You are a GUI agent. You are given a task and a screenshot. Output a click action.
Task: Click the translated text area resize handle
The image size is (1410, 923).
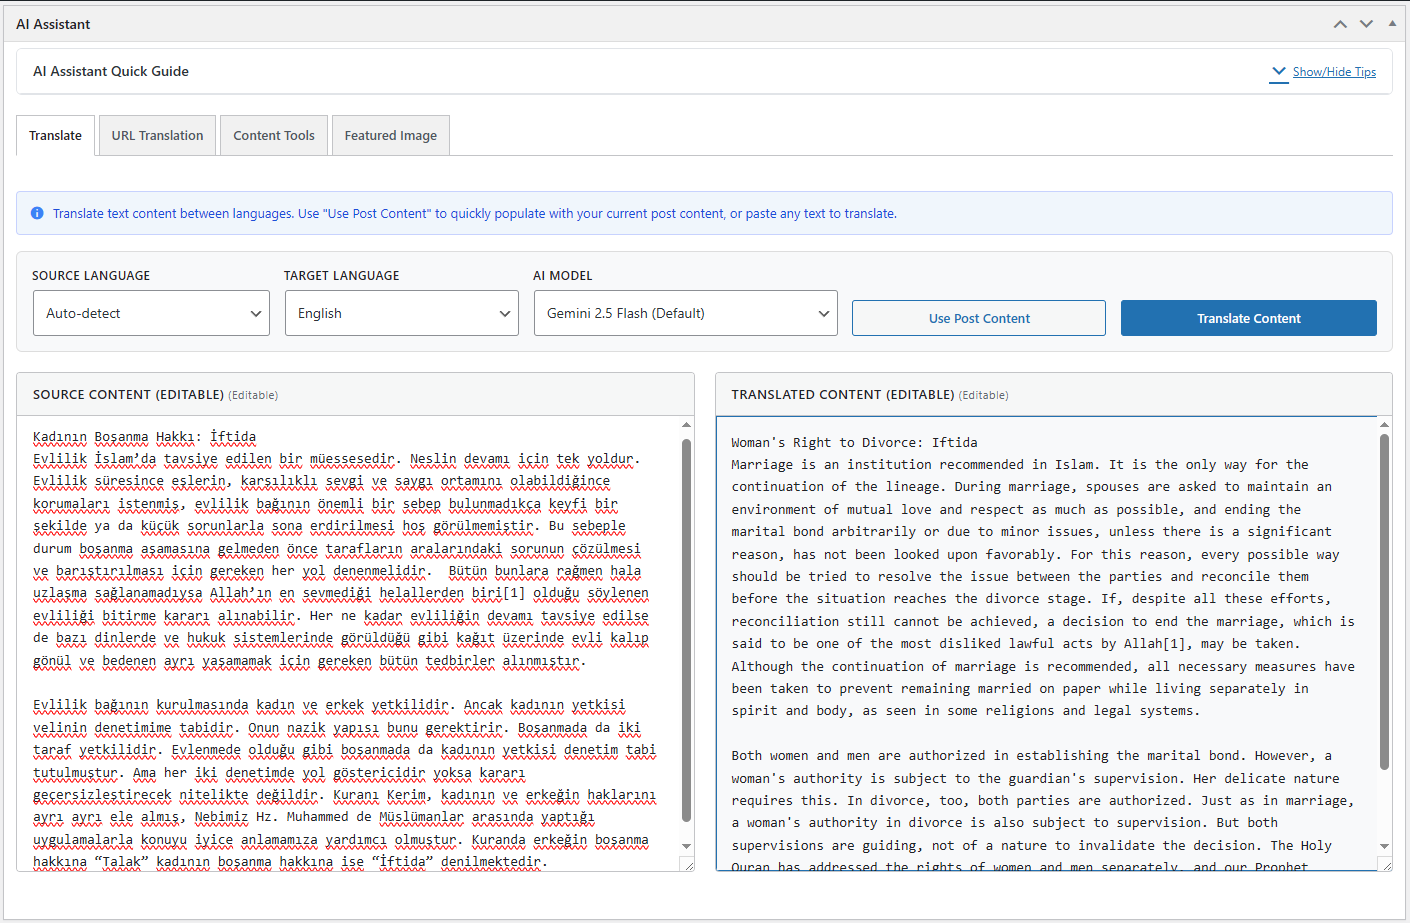coord(1385,864)
